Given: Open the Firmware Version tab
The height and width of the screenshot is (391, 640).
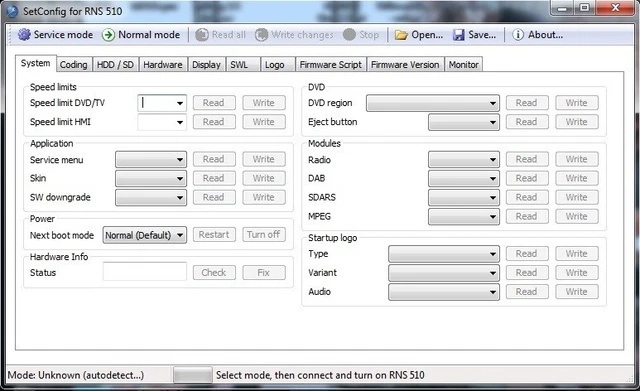Looking at the screenshot, I should (405, 64).
